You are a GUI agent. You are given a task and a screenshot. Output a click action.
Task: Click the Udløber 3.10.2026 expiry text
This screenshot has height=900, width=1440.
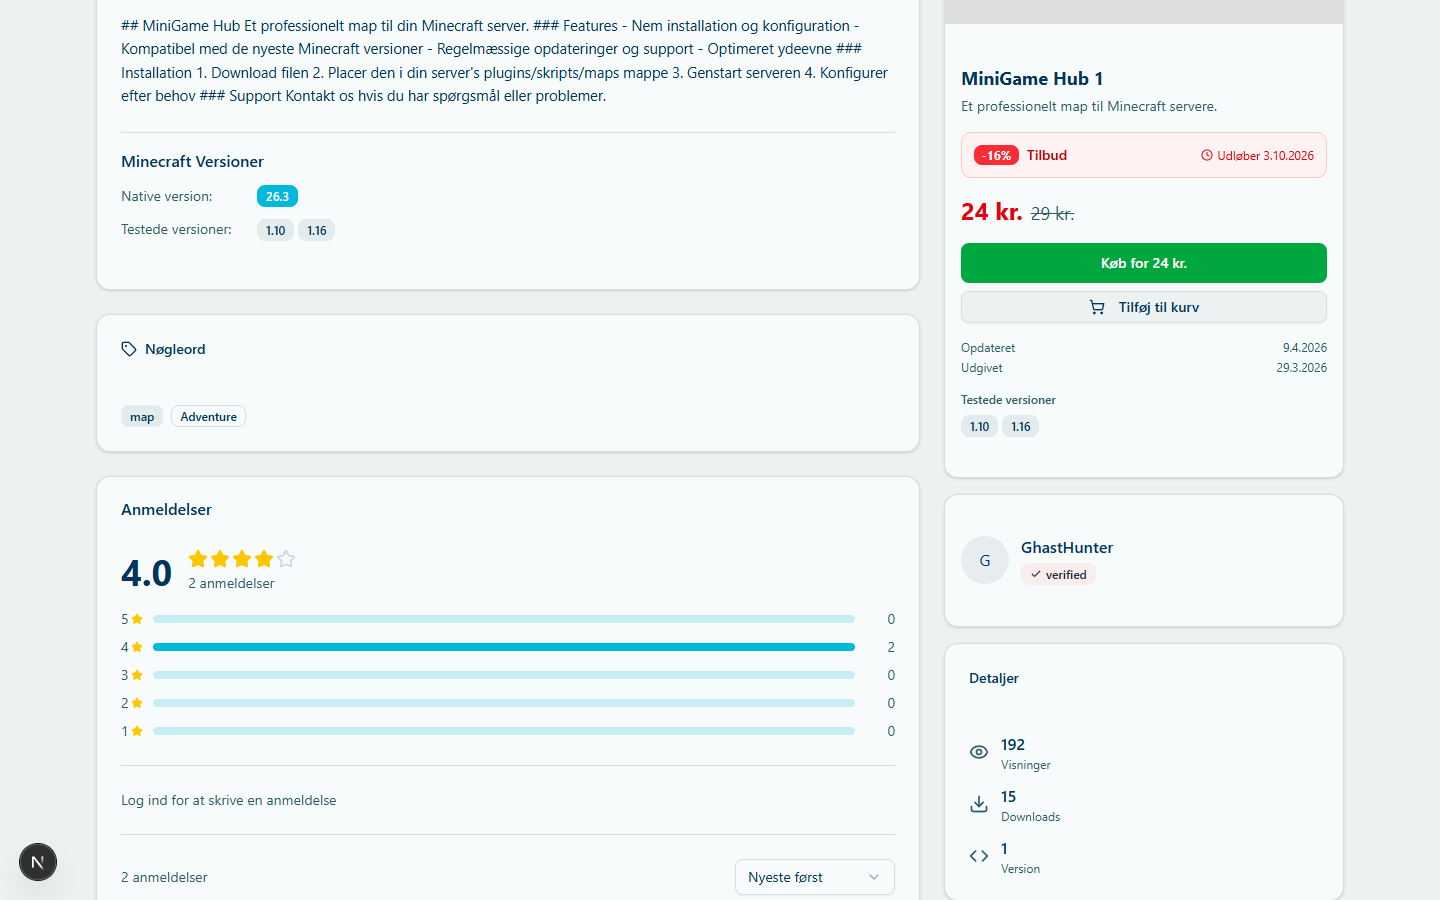[x=1265, y=156]
